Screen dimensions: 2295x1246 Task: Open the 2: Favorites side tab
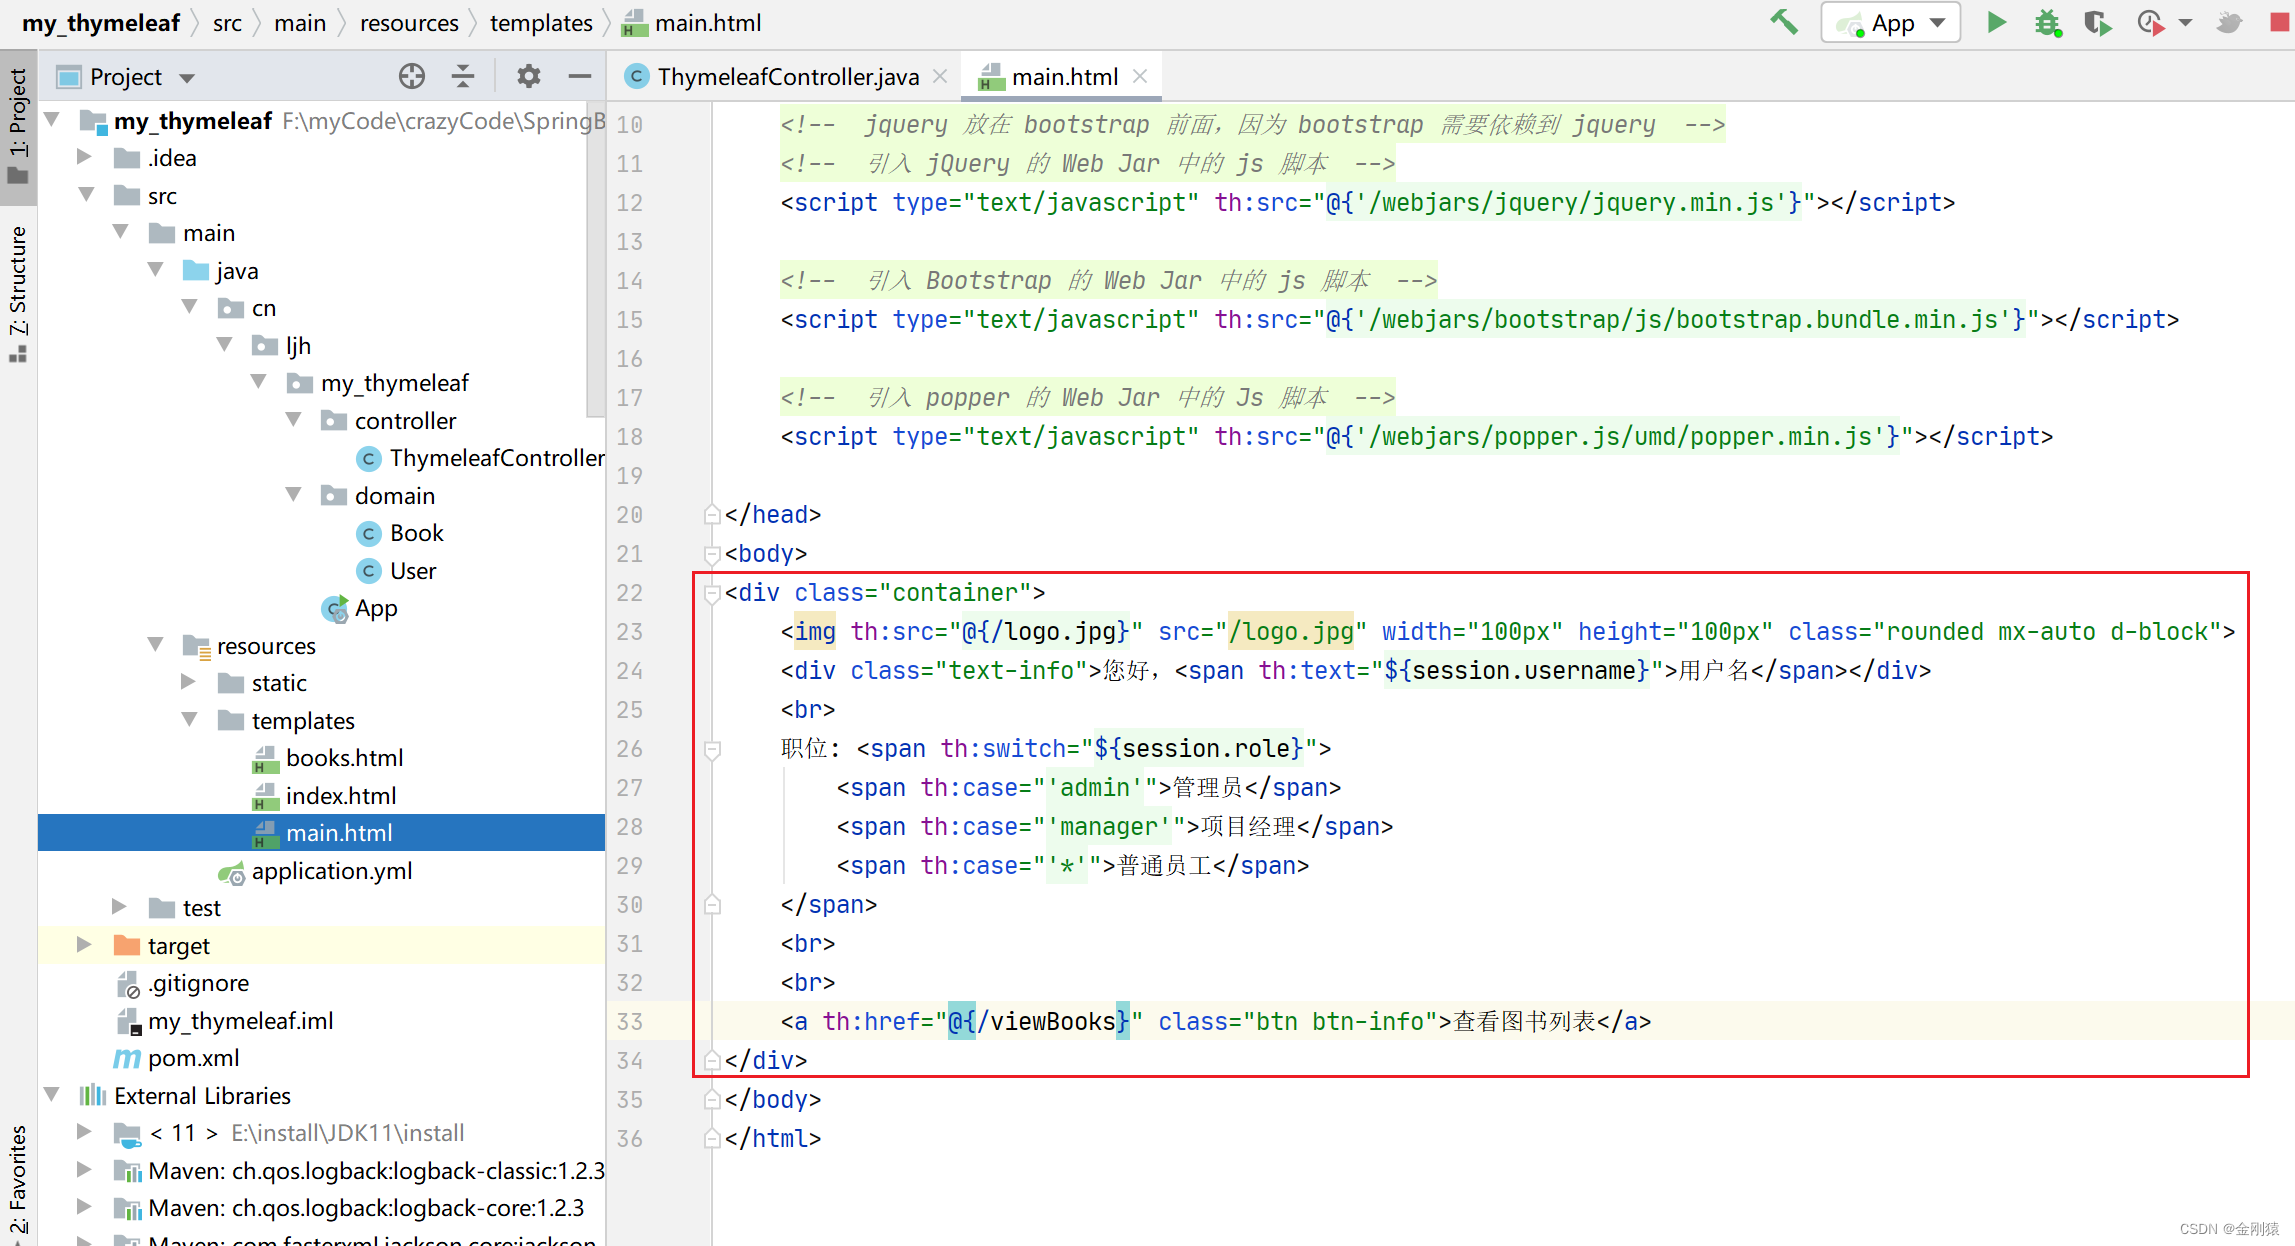tap(18, 1180)
